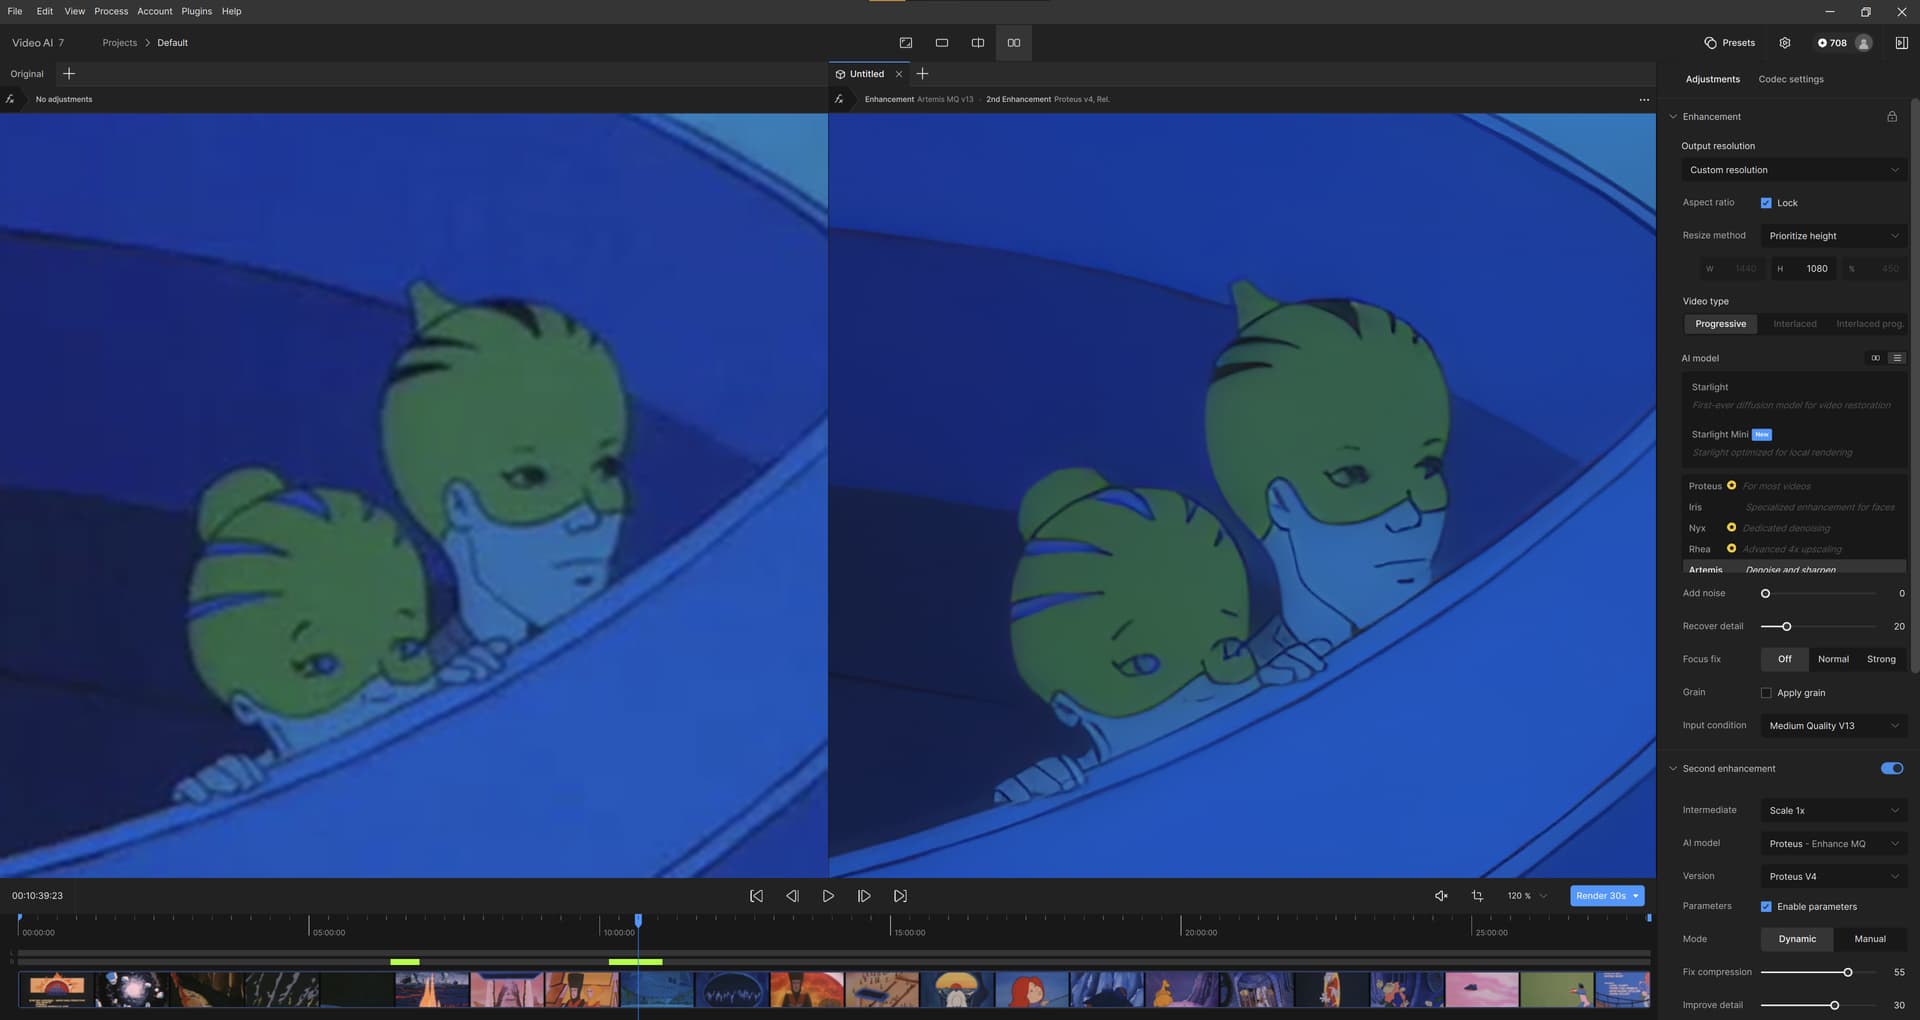The image size is (1920, 1020).
Task: Click the adjustments icon for the Untitled preview
Action: coord(839,99)
